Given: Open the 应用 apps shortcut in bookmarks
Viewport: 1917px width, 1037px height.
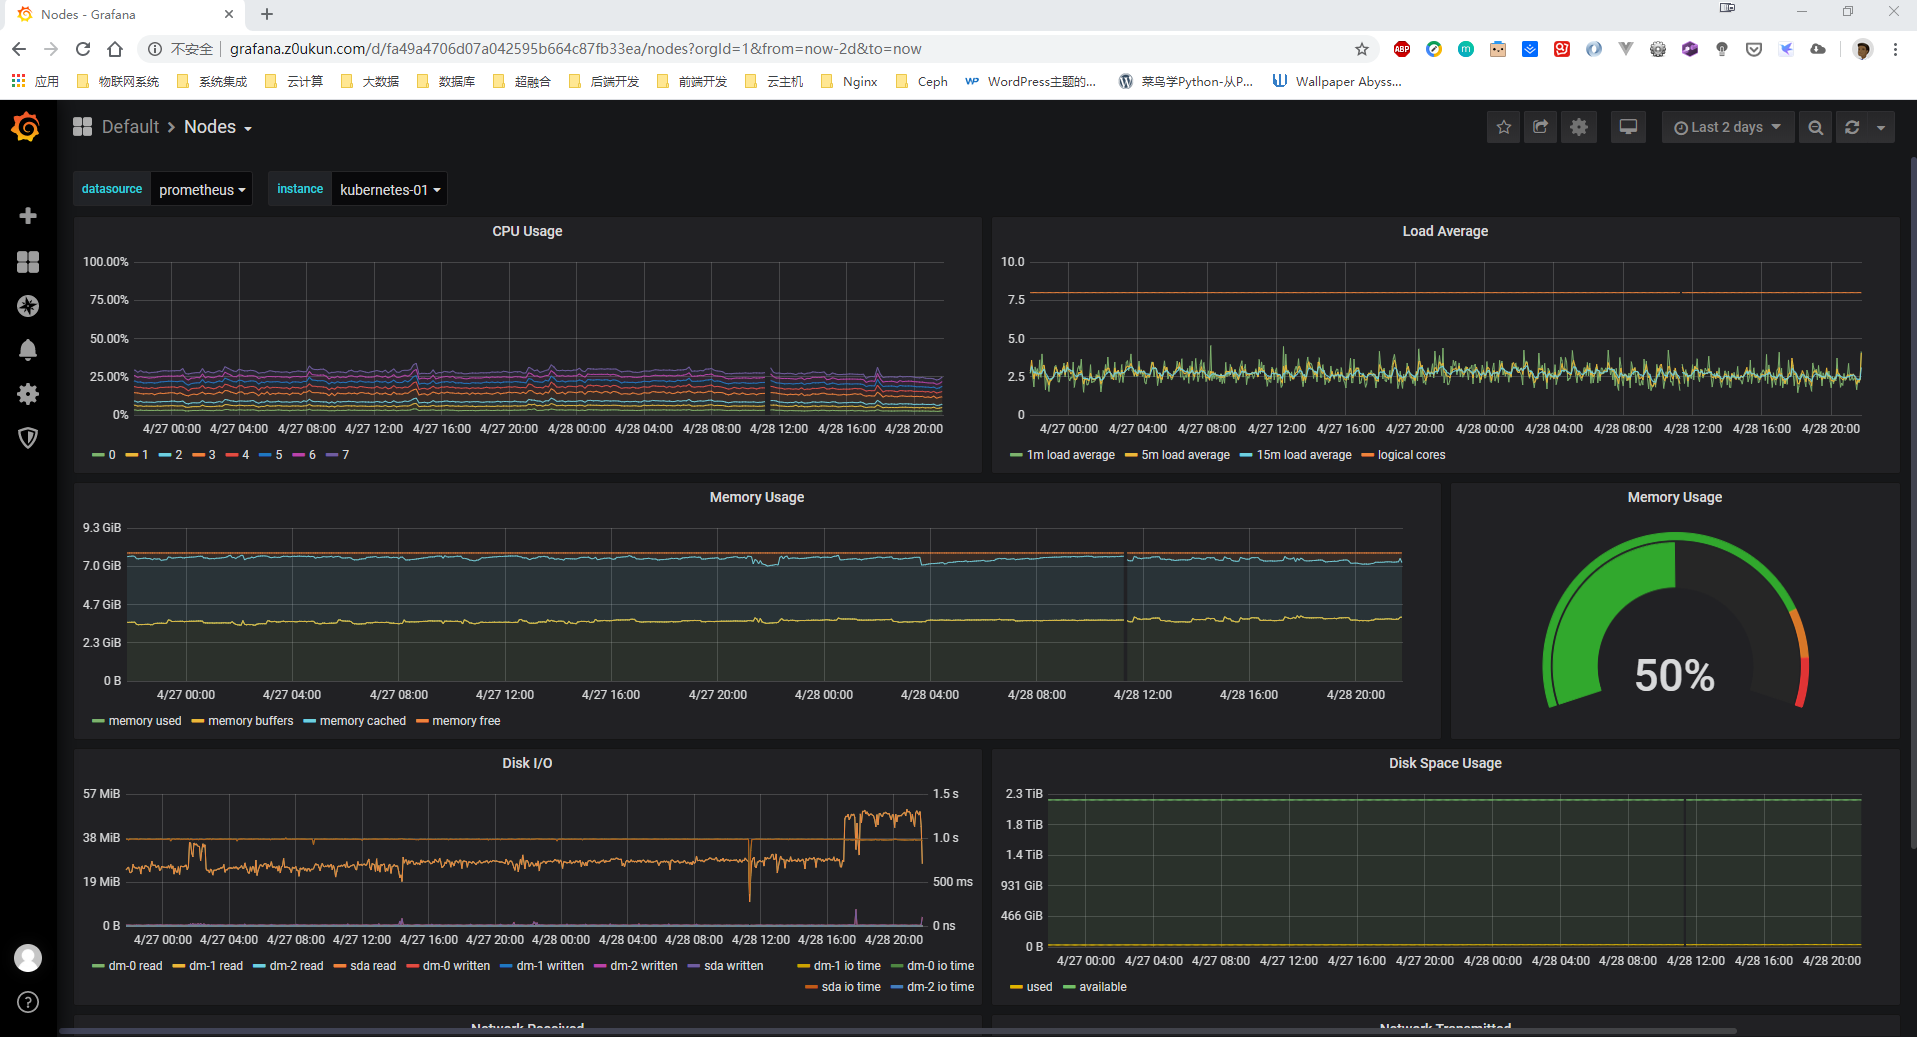Looking at the screenshot, I should click(35, 82).
